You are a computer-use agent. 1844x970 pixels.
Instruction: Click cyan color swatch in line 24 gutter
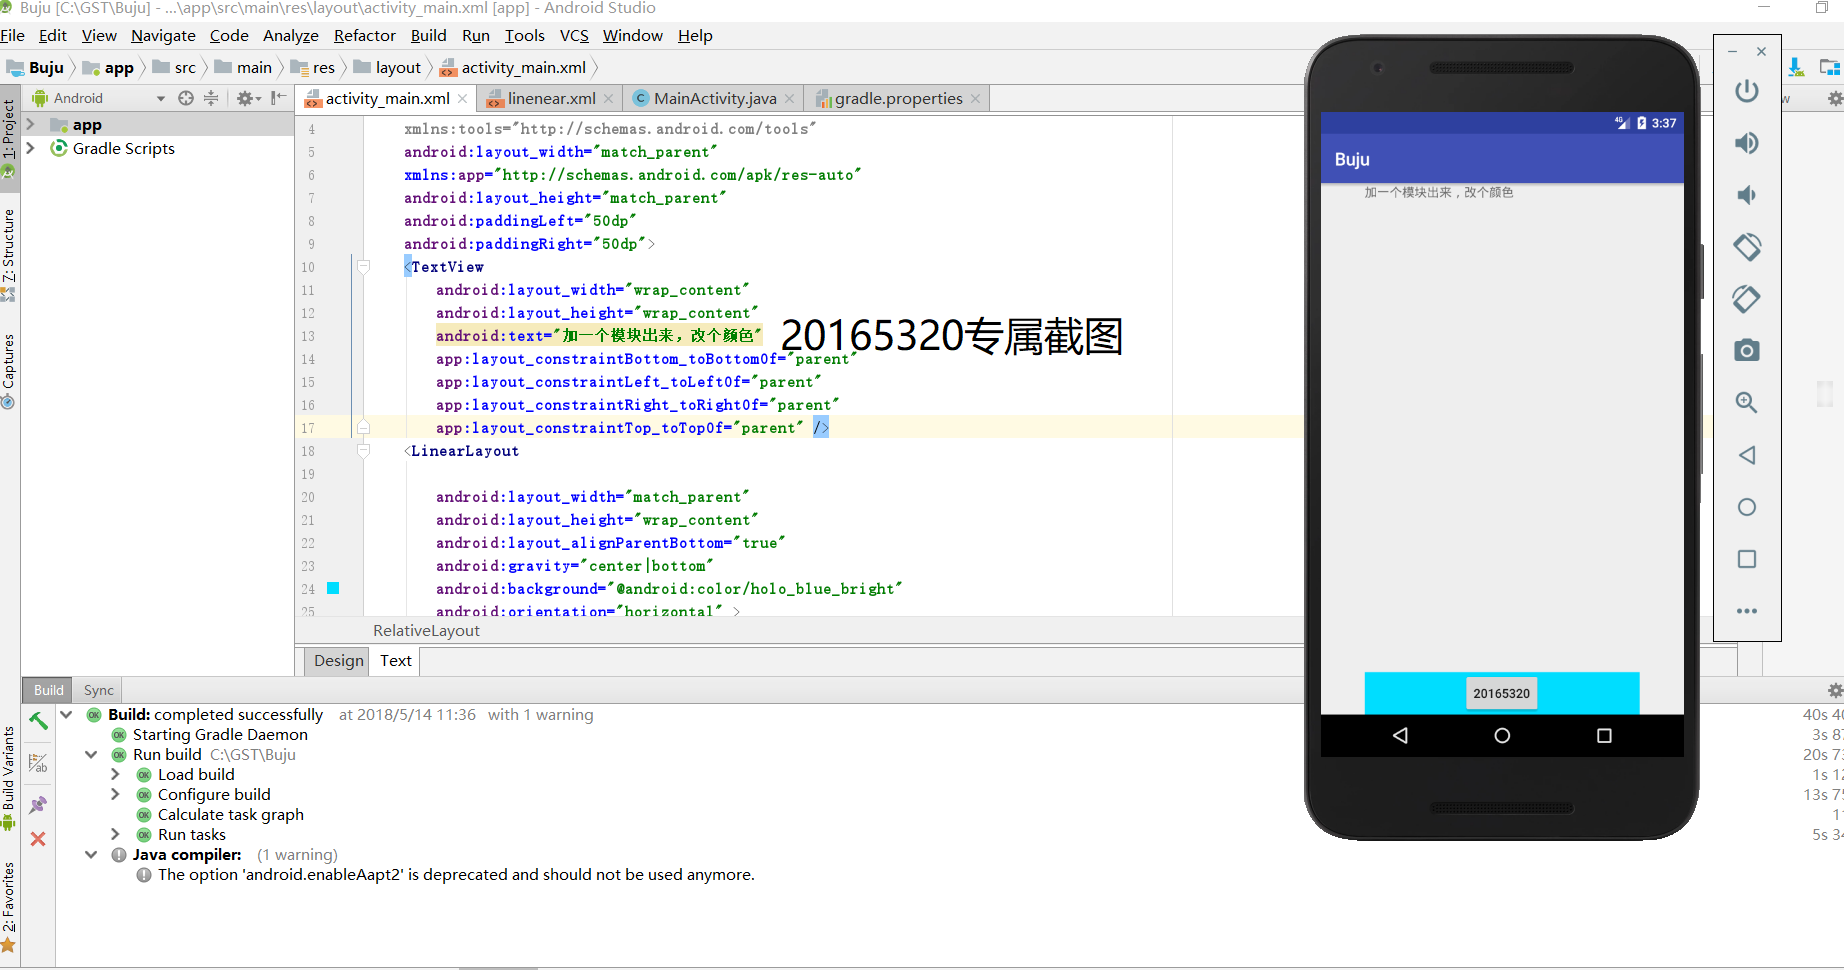coord(334,588)
